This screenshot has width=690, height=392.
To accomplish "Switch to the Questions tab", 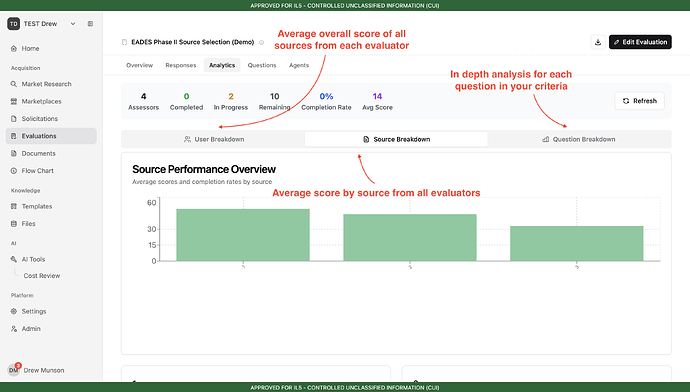I will pyautogui.click(x=262, y=65).
